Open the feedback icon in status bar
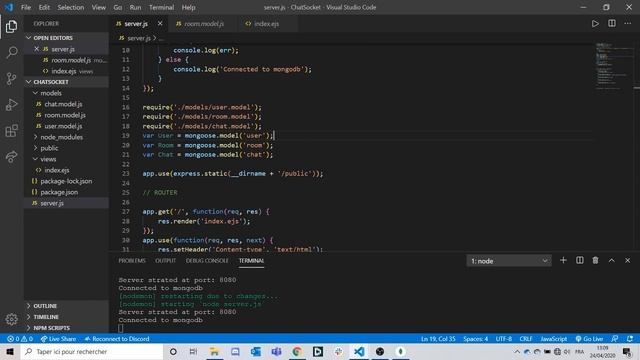This screenshot has width=640, height=360. 615,339
